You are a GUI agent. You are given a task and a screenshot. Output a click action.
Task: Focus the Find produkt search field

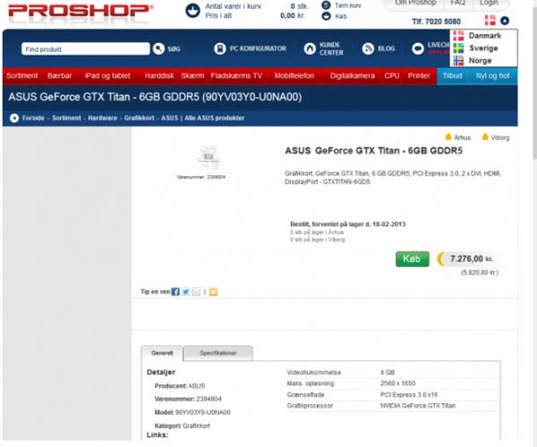tap(86, 49)
